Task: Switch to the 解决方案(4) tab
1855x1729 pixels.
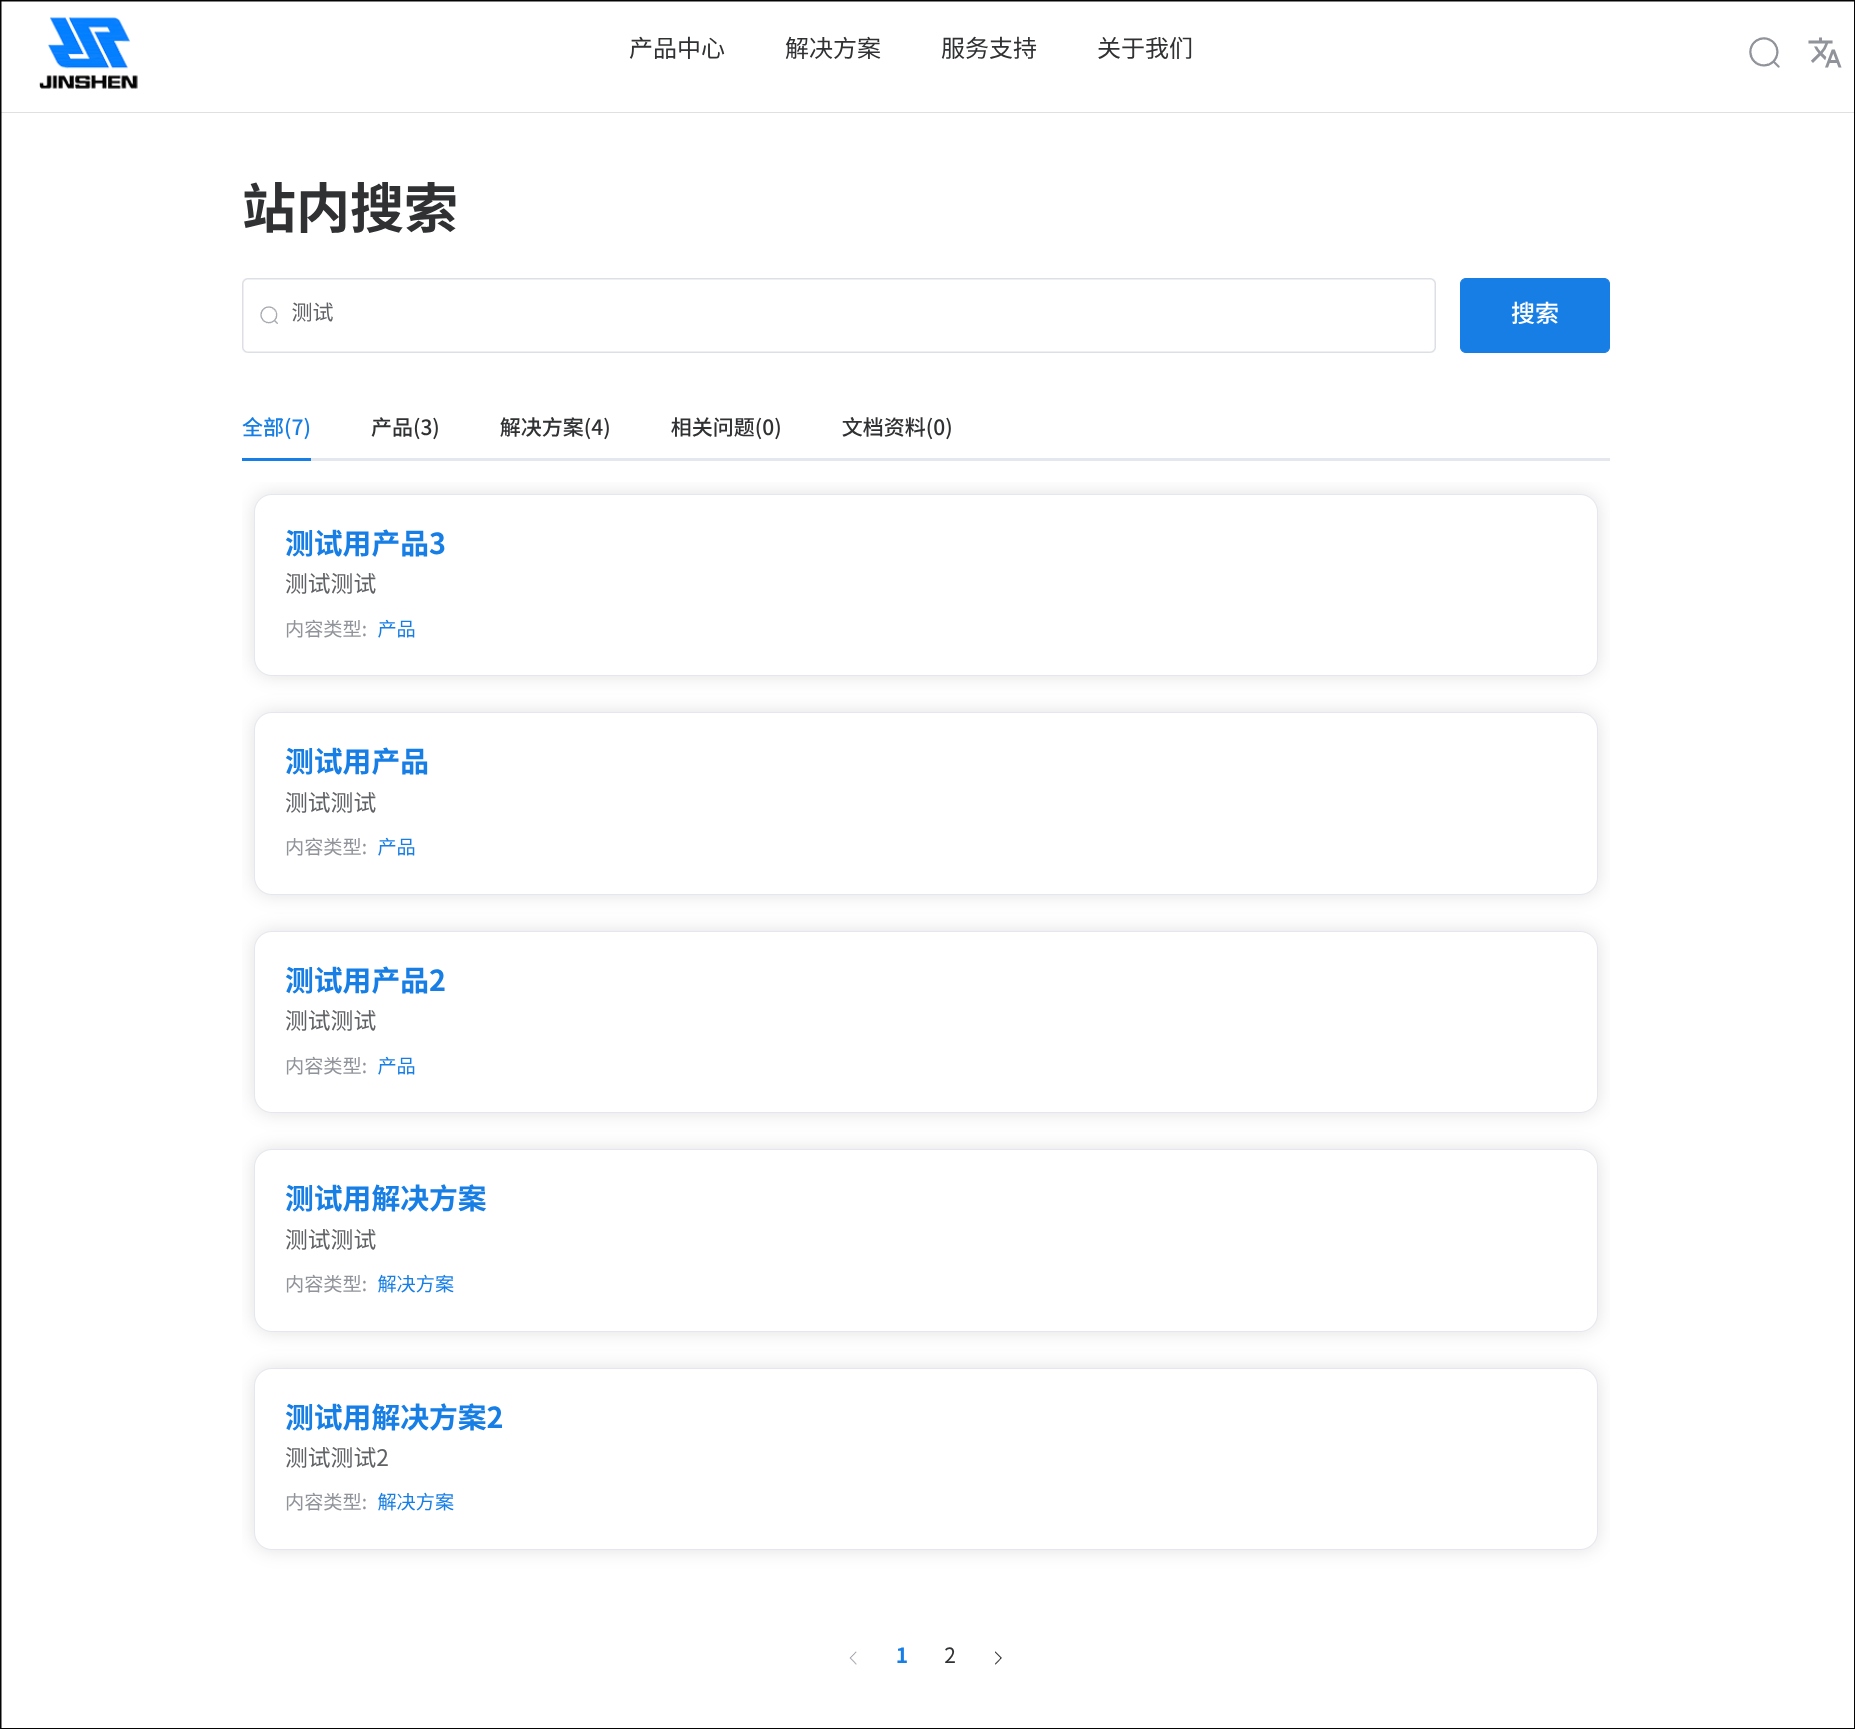Action: click(554, 428)
